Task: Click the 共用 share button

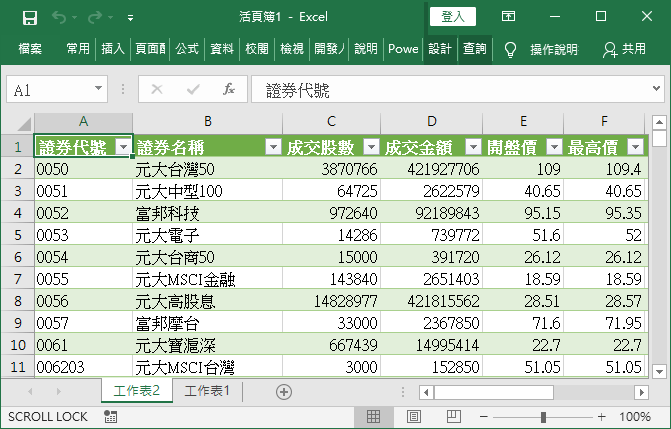Action: pos(624,49)
